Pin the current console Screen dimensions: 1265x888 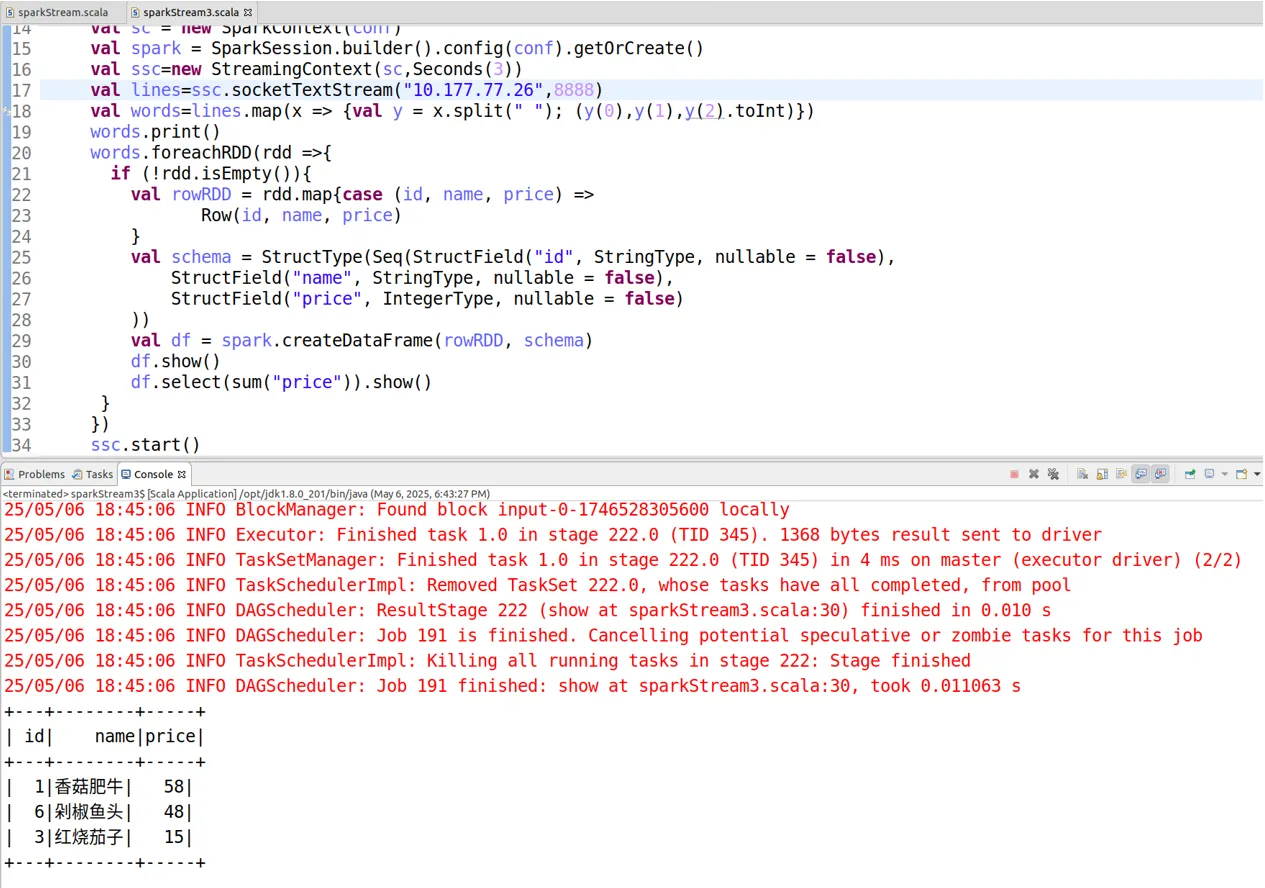click(x=1190, y=474)
